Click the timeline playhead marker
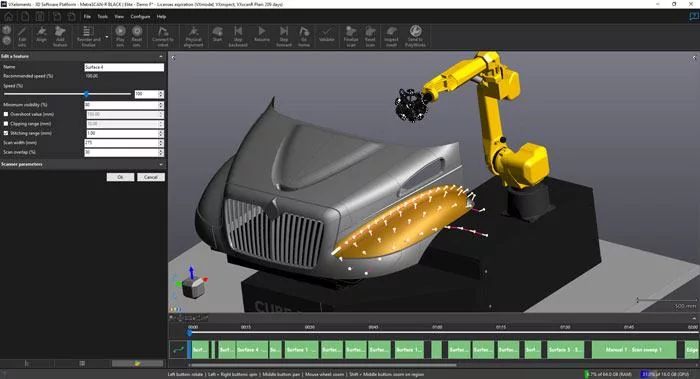Viewport: 700px width, 379px height. [190, 332]
